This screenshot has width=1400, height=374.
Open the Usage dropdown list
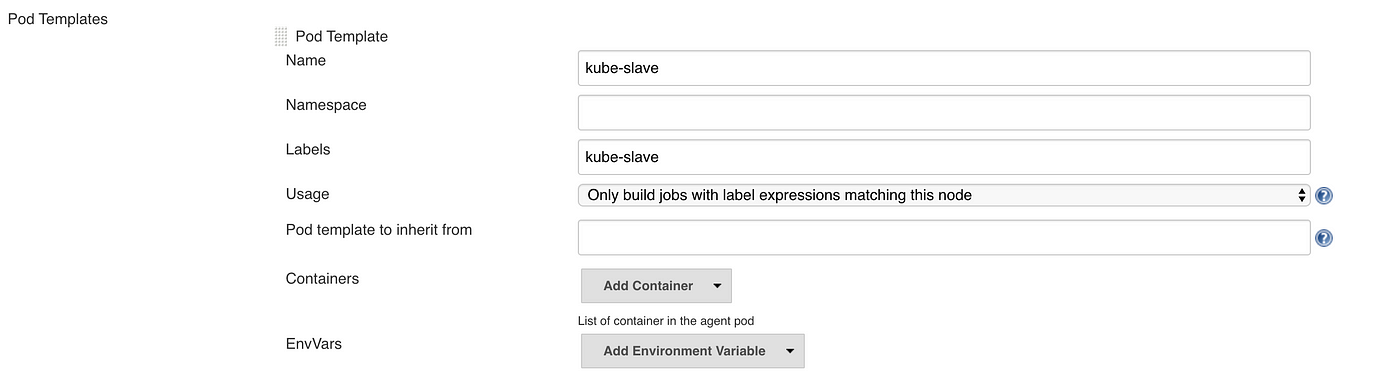tap(944, 195)
